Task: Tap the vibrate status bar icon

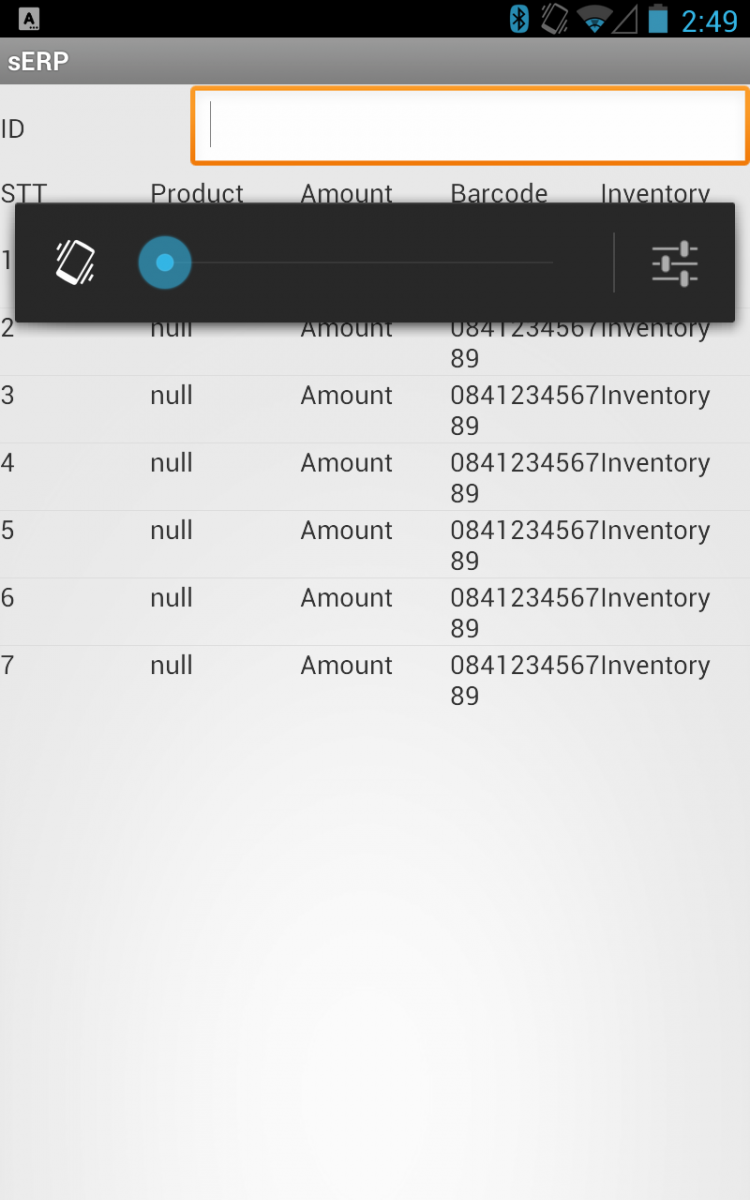Action: tap(554, 19)
